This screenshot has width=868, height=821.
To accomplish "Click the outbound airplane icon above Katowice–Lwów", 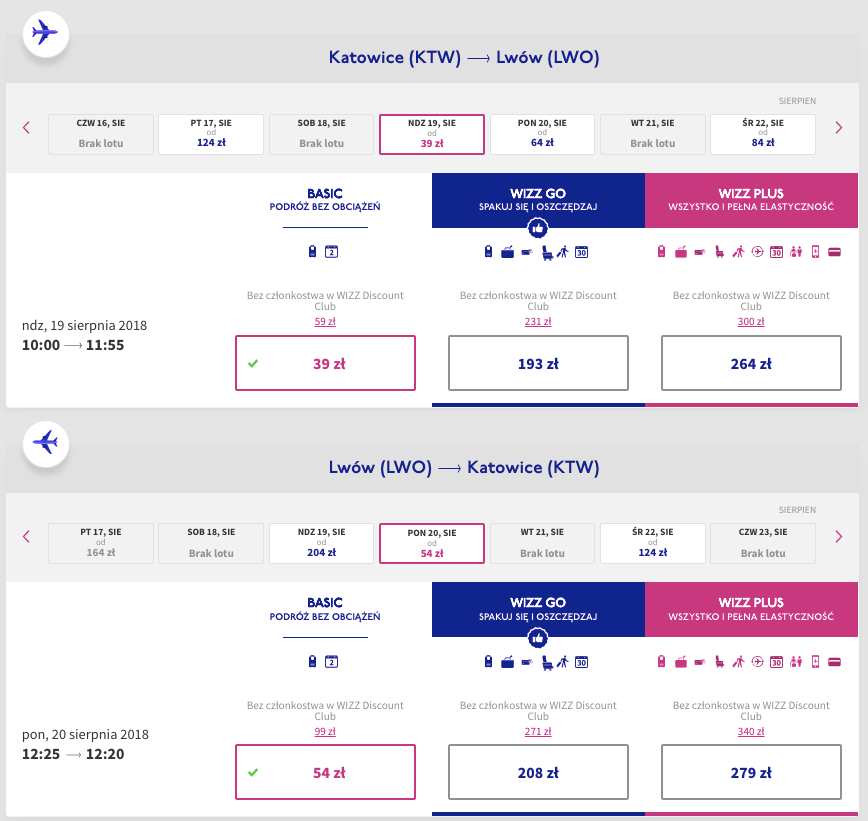I will (x=46, y=33).
